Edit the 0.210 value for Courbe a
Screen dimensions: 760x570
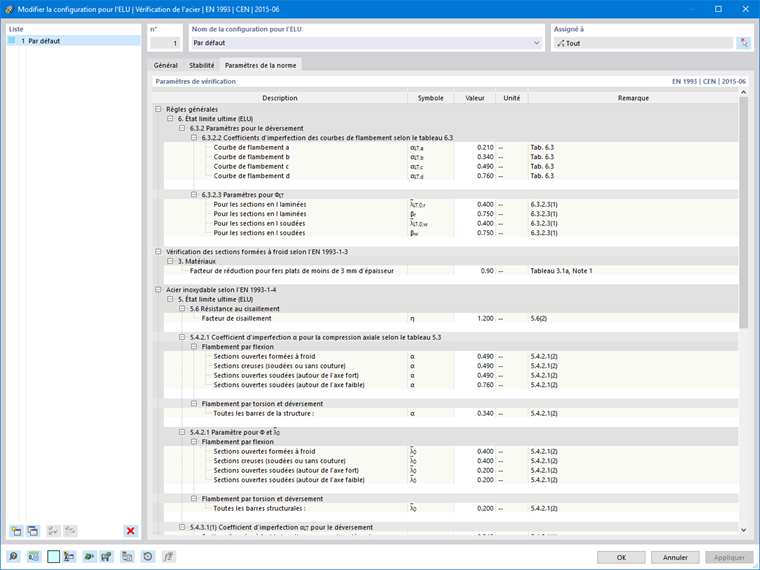[475, 147]
